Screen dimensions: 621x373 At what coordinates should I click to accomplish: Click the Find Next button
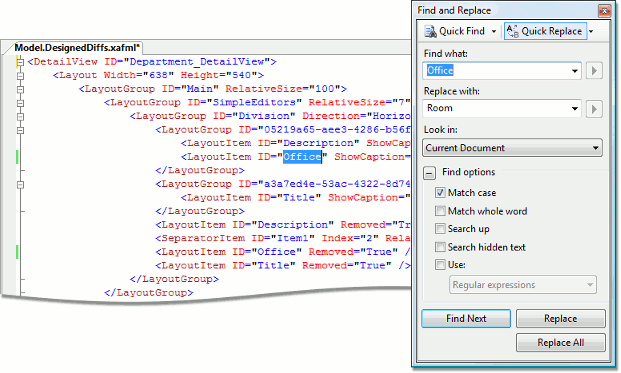click(x=466, y=319)
